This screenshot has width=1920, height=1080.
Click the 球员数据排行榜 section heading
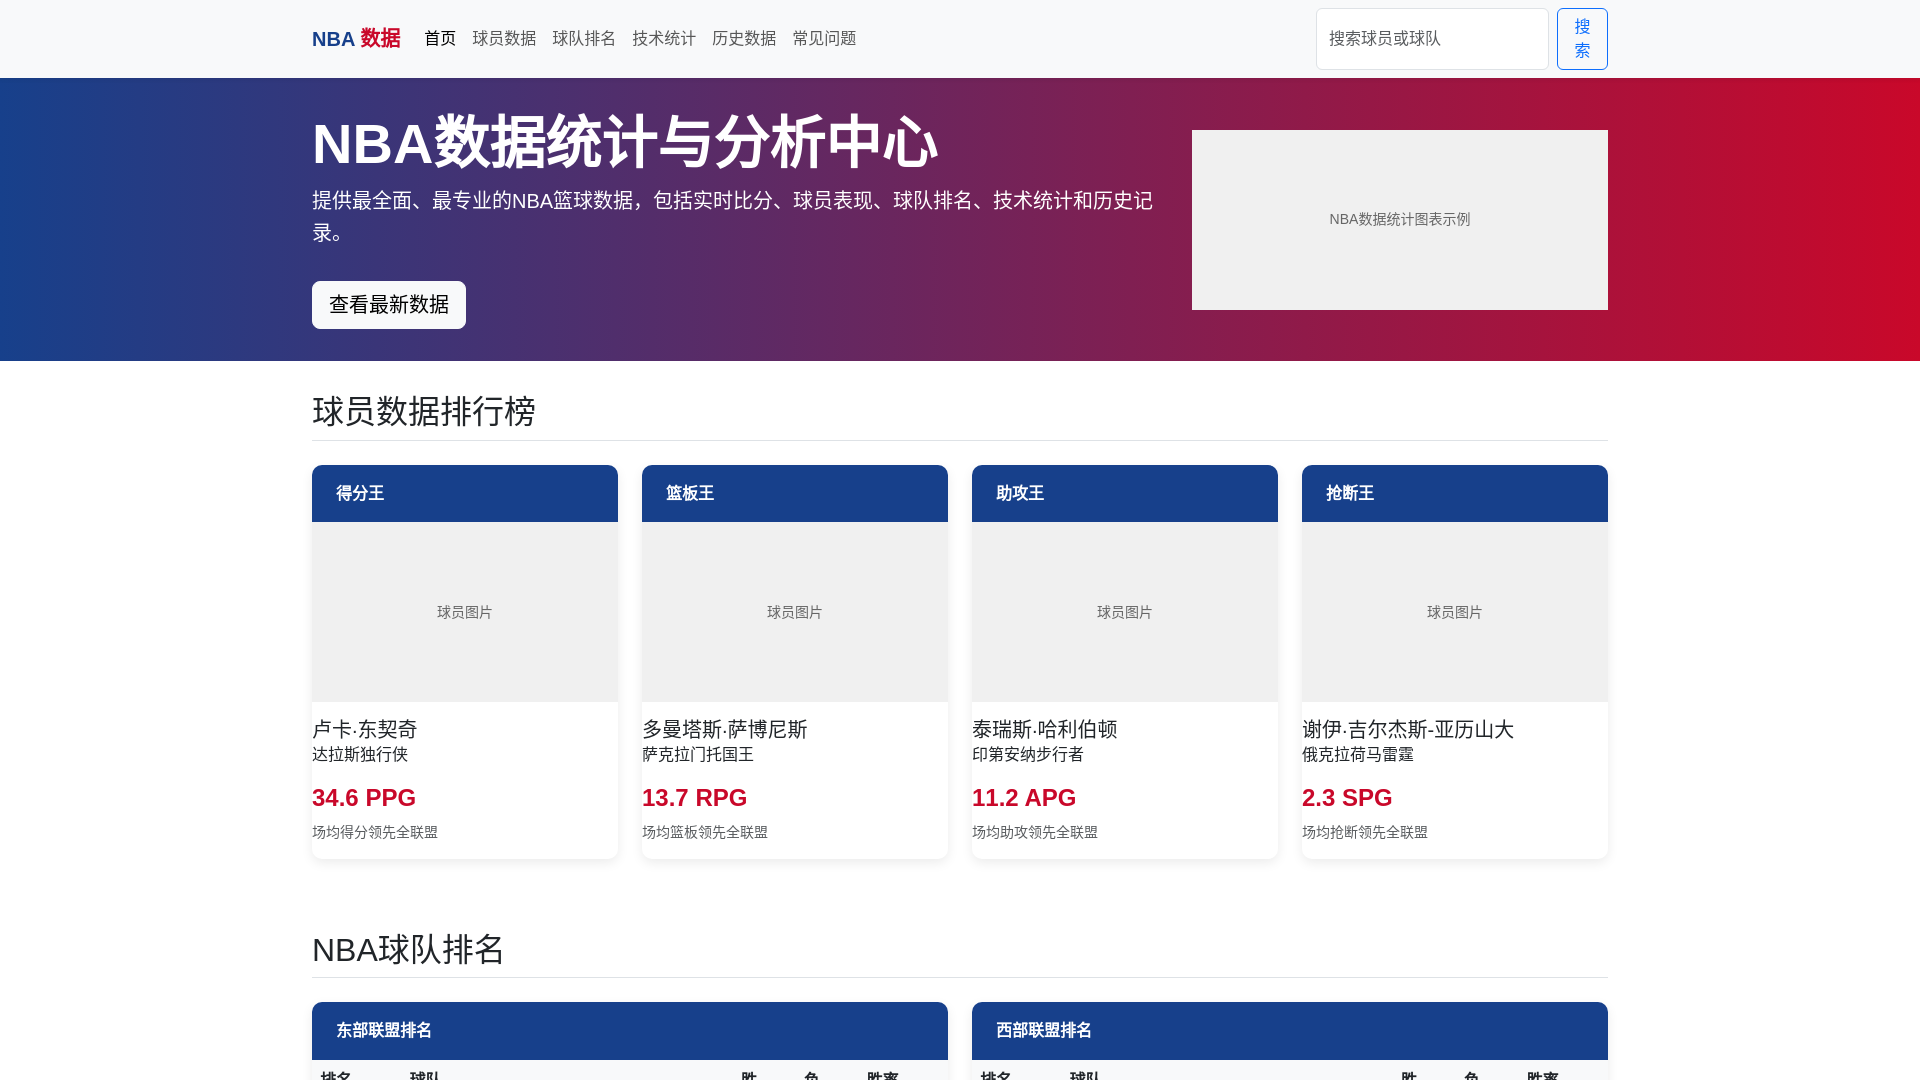[x=424, y=412]
